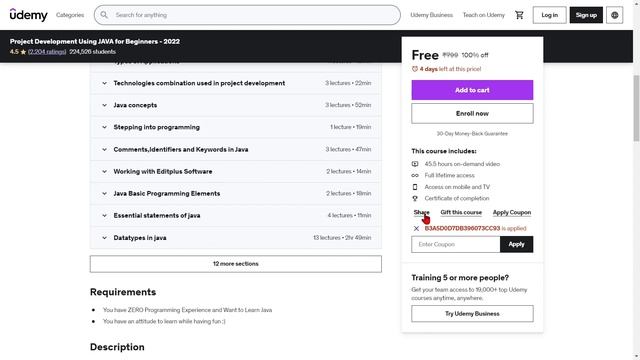Expand 'Java Basic Programming Elements' section

coord(236,193)
